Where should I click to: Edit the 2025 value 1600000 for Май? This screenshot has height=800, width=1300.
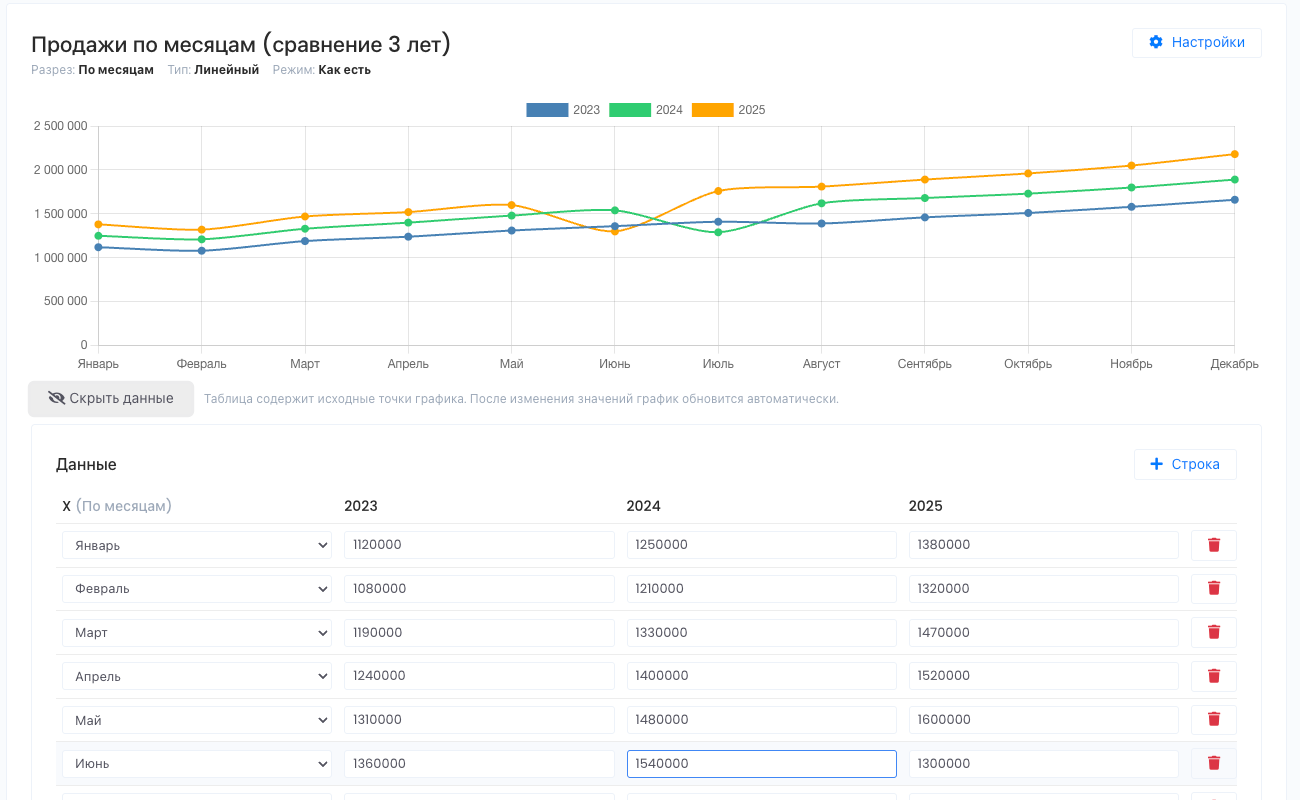(1044, 720)
